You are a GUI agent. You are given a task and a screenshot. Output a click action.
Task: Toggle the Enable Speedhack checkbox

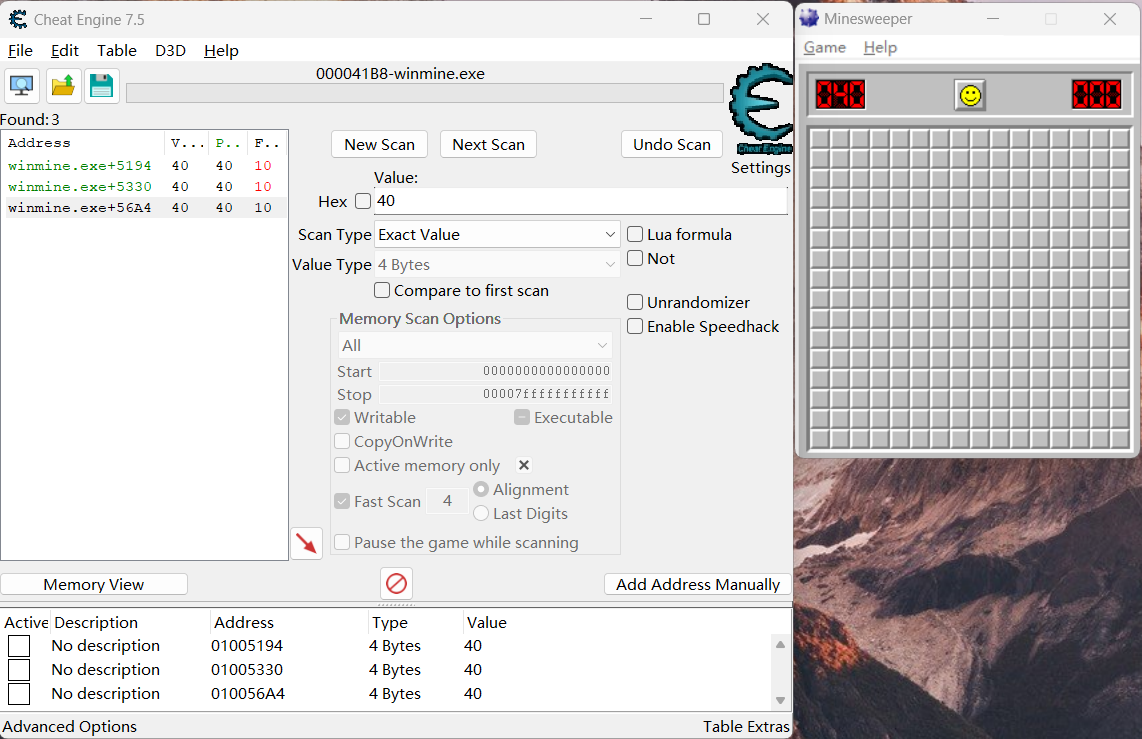pos(635,326)
